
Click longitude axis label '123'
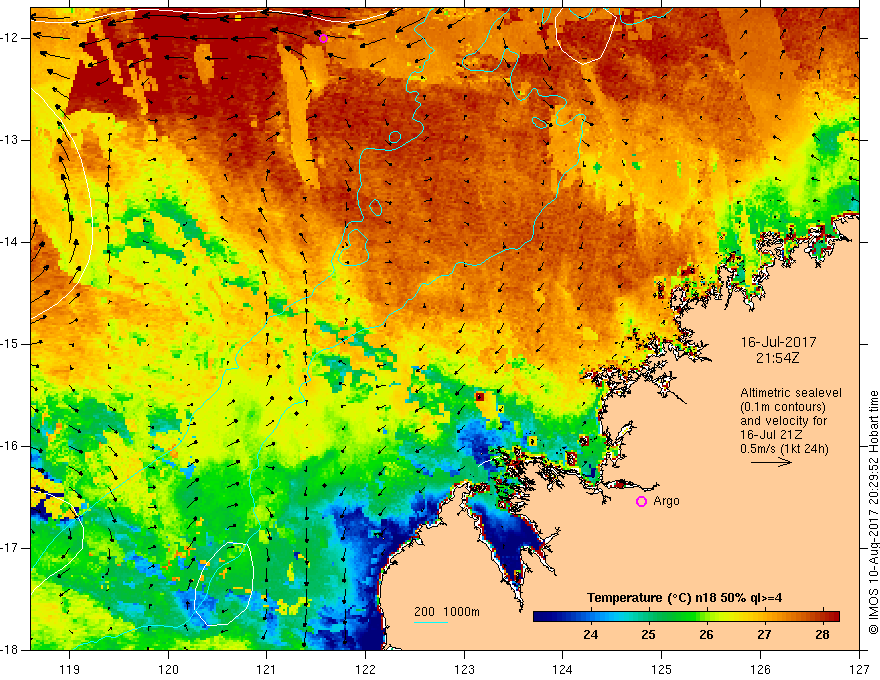[x=464, y=669]
